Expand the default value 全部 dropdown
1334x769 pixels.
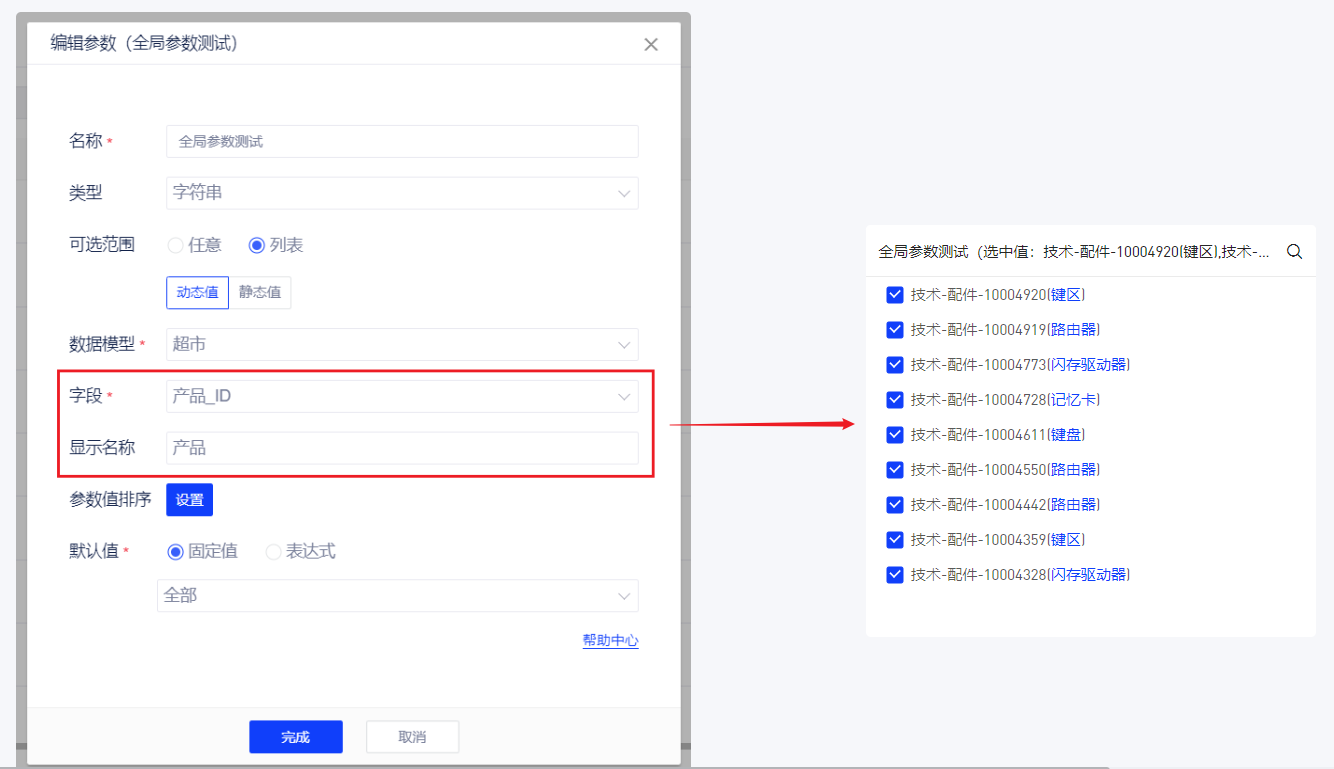coord(398,596)
